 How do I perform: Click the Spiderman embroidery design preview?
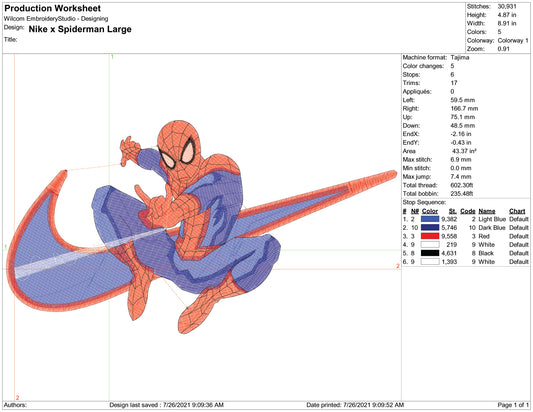pos(202,227)
